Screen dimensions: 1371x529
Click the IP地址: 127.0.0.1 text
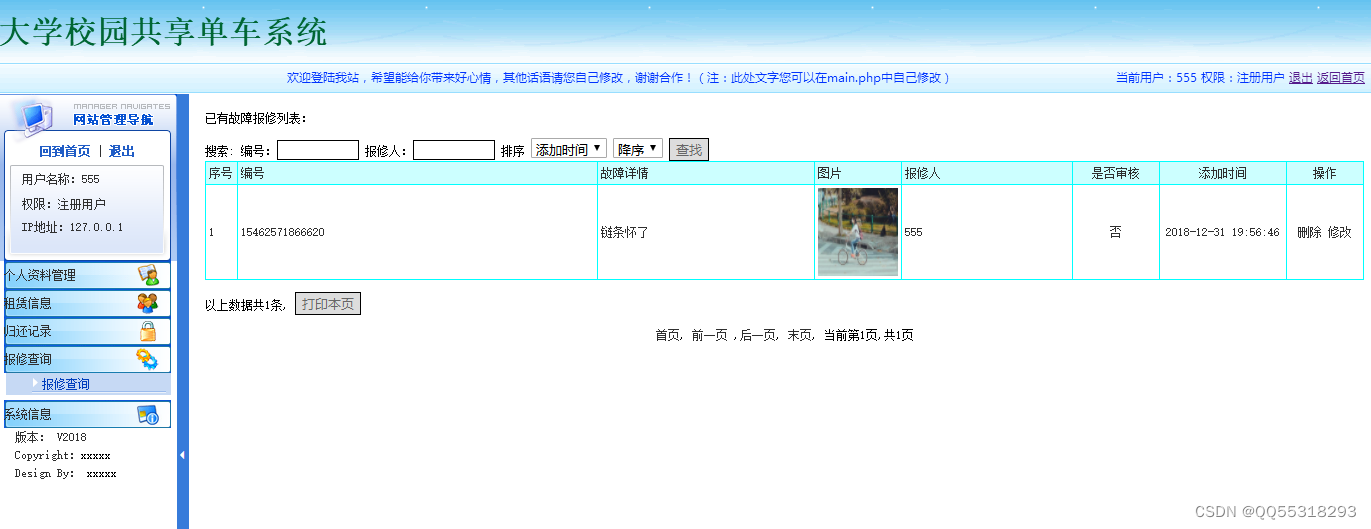click(72, 227)
